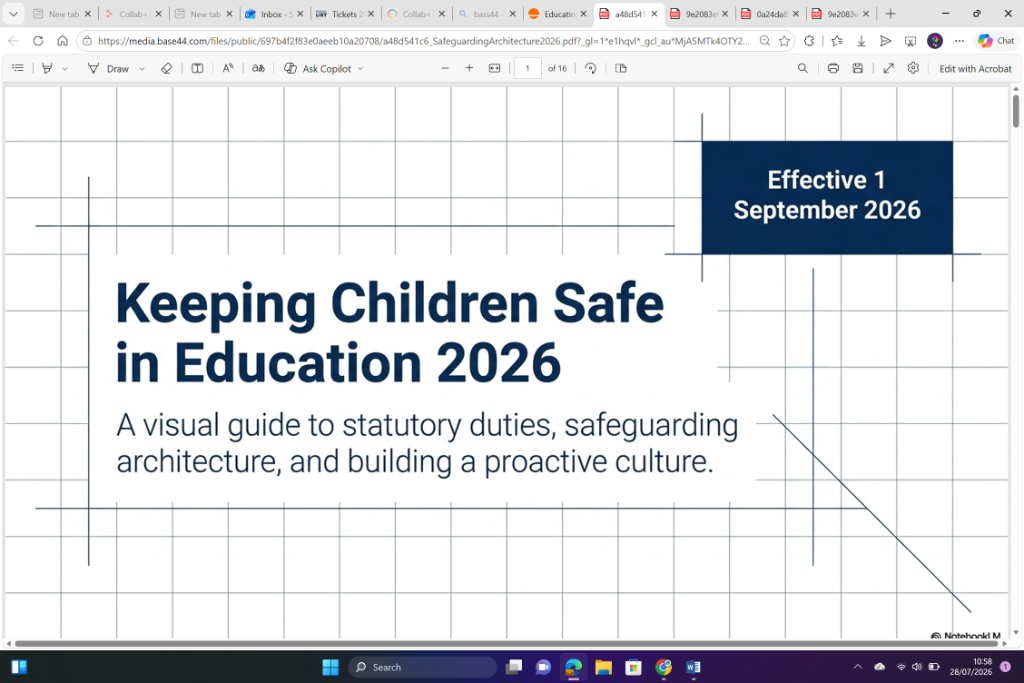Screen dimensions: 1024x683
Task: Click the taskbar Search box
Action: (423, 667)
